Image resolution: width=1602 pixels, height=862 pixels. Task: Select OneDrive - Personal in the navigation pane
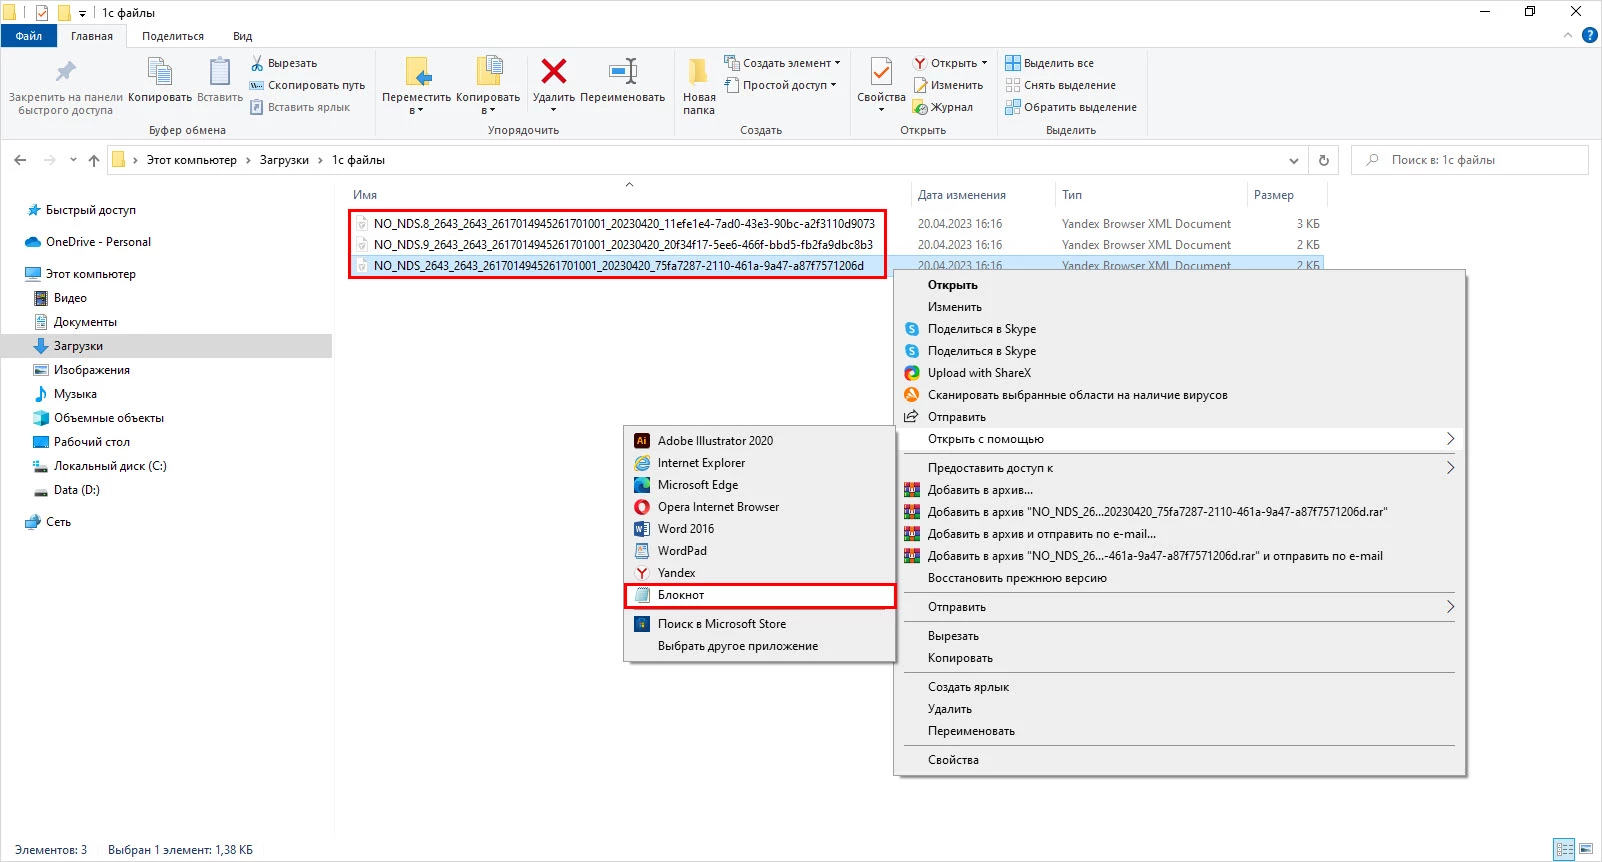(x=98, y=242)
